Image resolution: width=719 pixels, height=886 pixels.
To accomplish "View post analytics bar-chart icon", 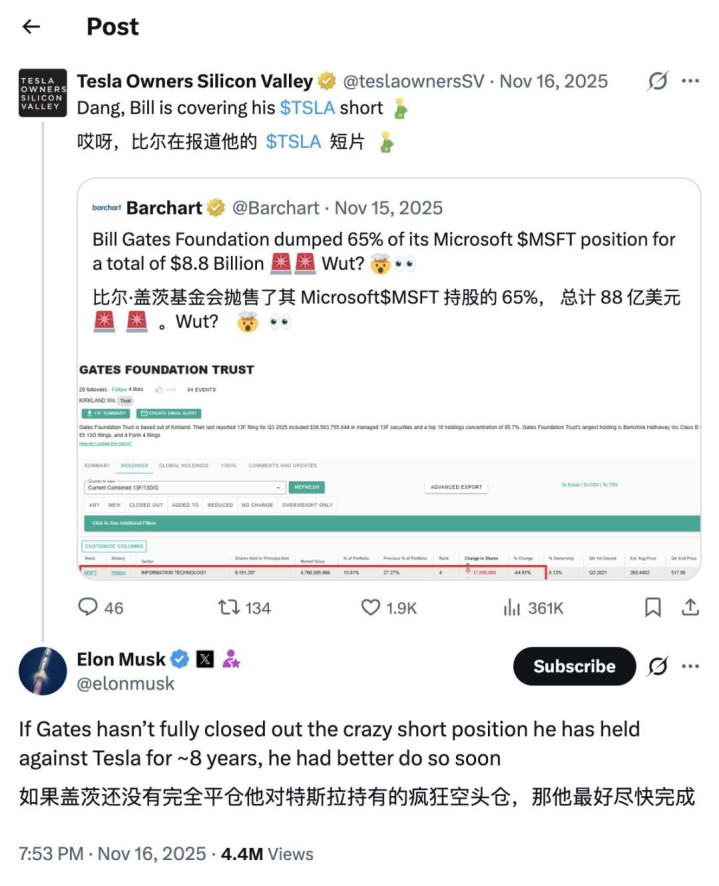I will pos(513,607).
